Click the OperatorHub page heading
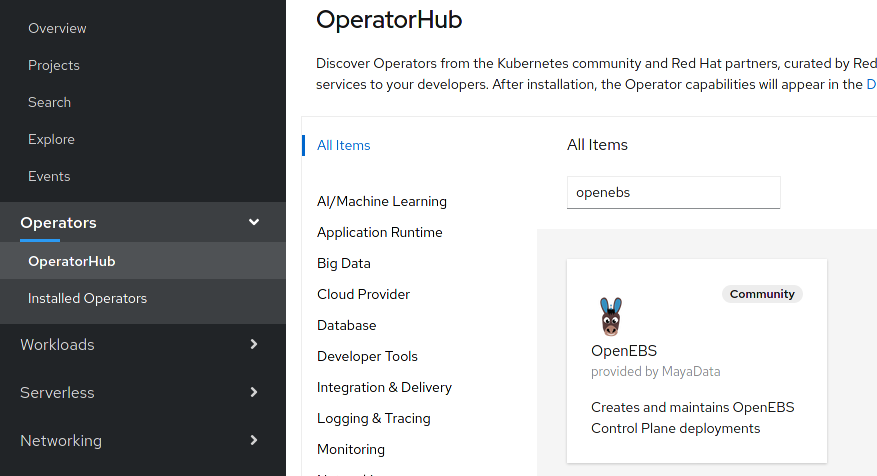Screen dimensions: 877x476 click(389, 20)
